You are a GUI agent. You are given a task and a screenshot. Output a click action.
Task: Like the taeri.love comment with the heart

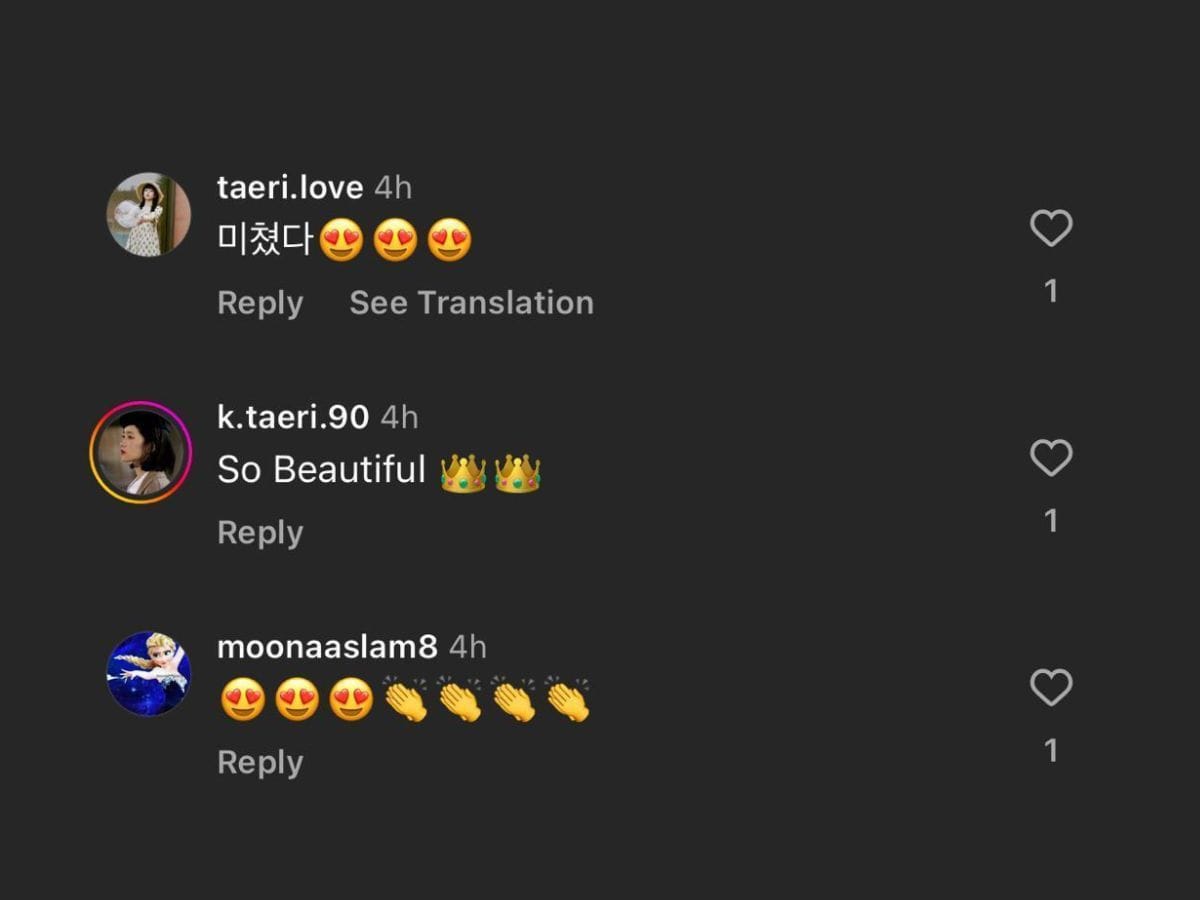click(1051, 229)
